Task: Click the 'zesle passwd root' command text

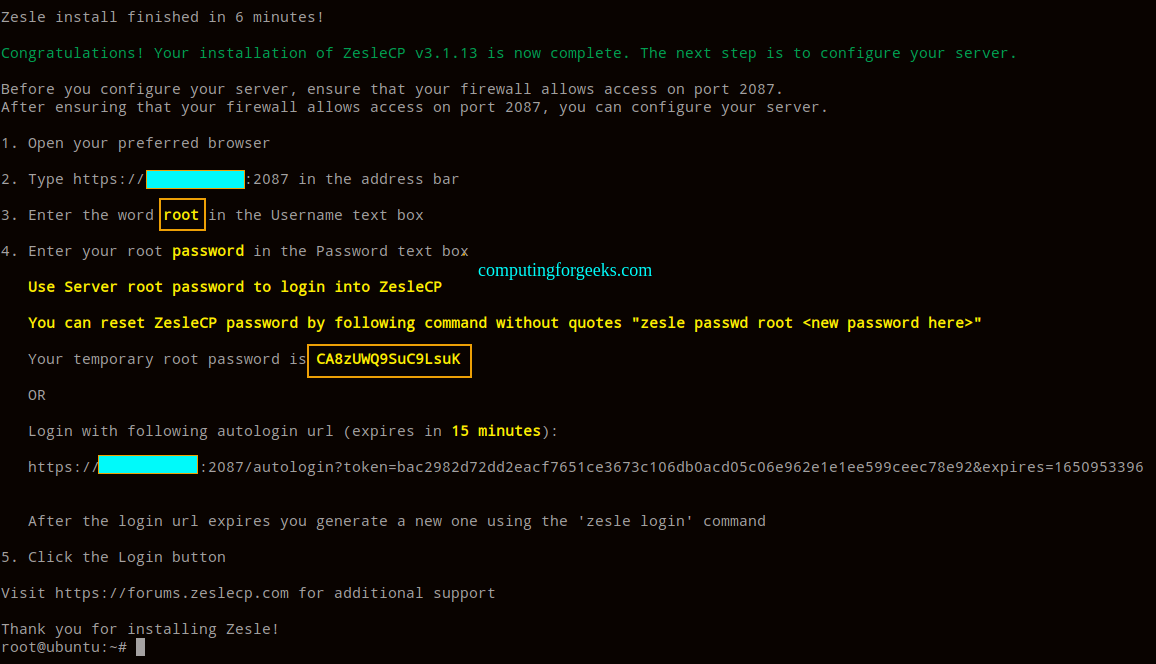Action: coord(712,323)
